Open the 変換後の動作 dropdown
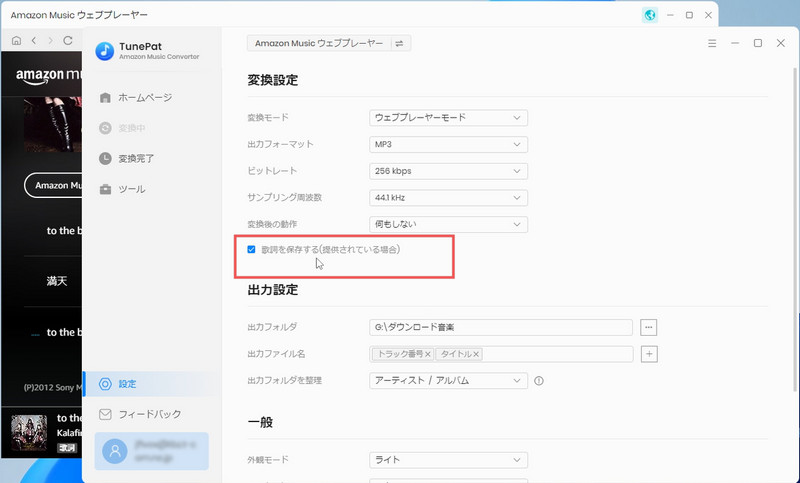 [448, 224]
